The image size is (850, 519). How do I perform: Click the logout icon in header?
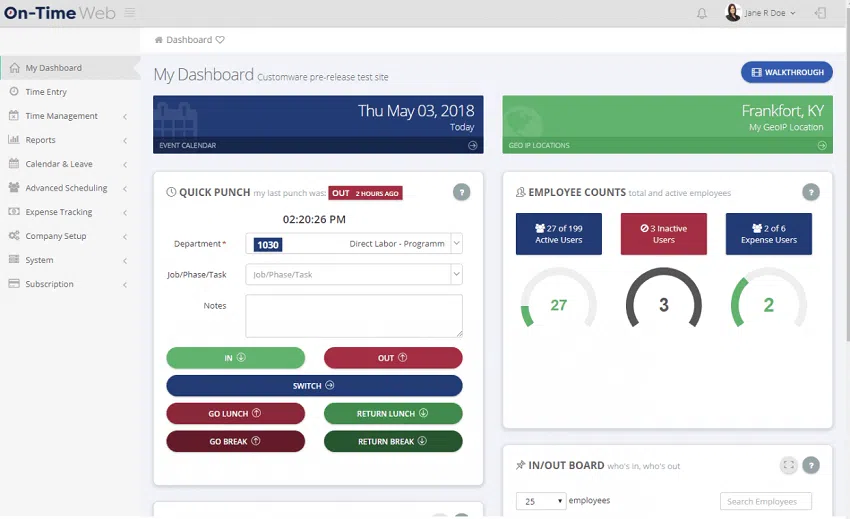pyautogui.click(x=821, y=13)
